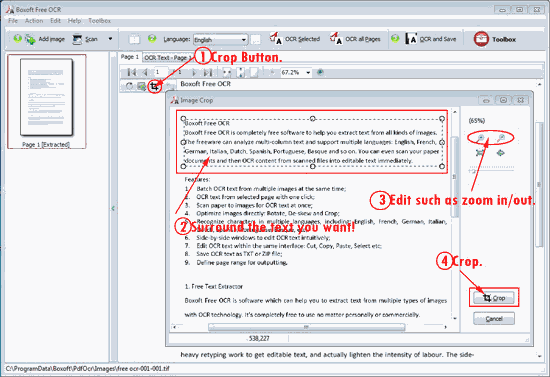
Task: Click the Image Crop horizontal scrollbar
Action: pos(307,327)
